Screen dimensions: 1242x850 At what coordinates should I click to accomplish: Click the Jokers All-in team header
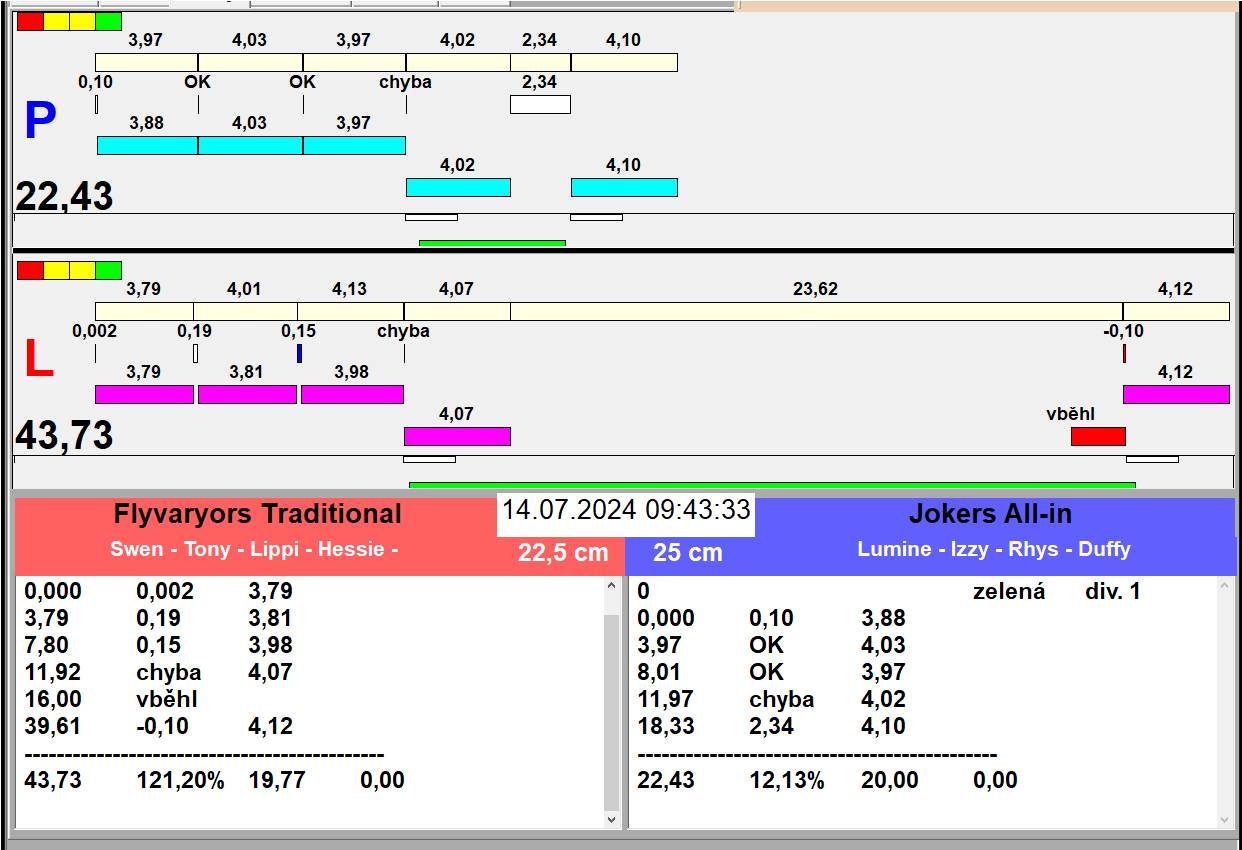(x=989, y=514)
